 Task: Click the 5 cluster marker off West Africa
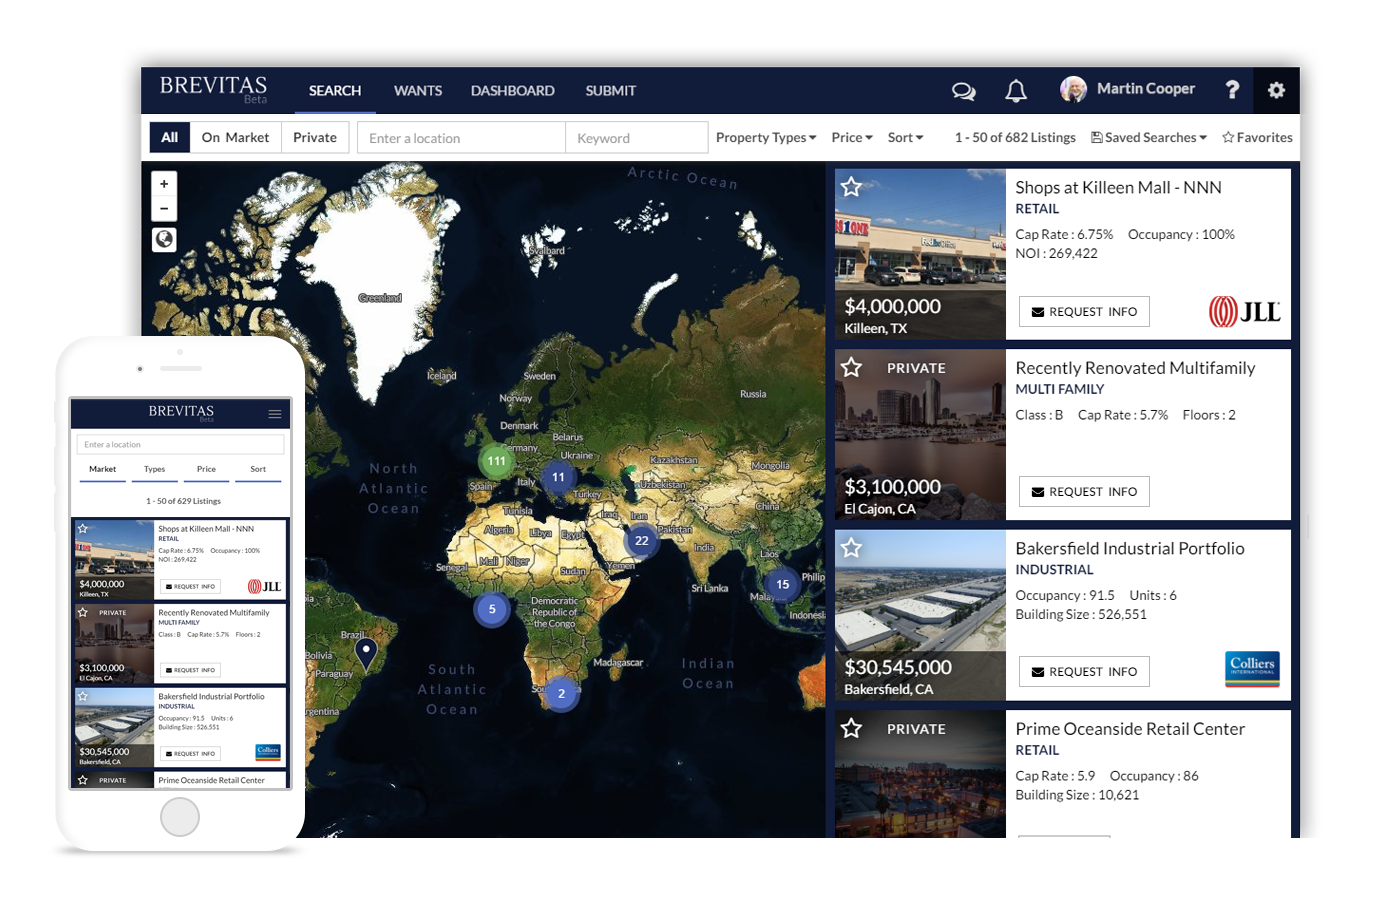point(492,609)
